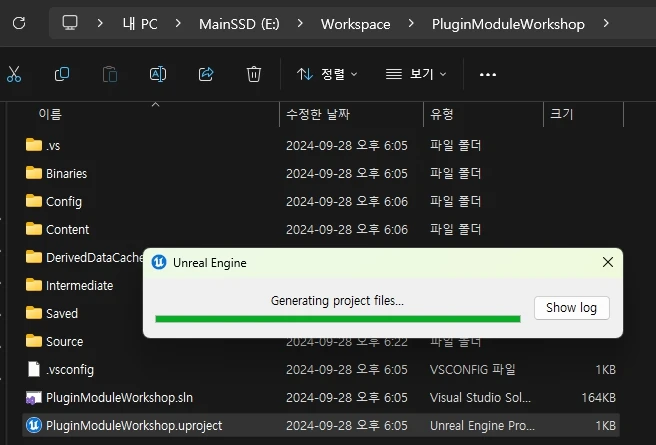656x445 pixels.
Task: Click the Paste clipboard icon
Action: click(x=110, y=74)
